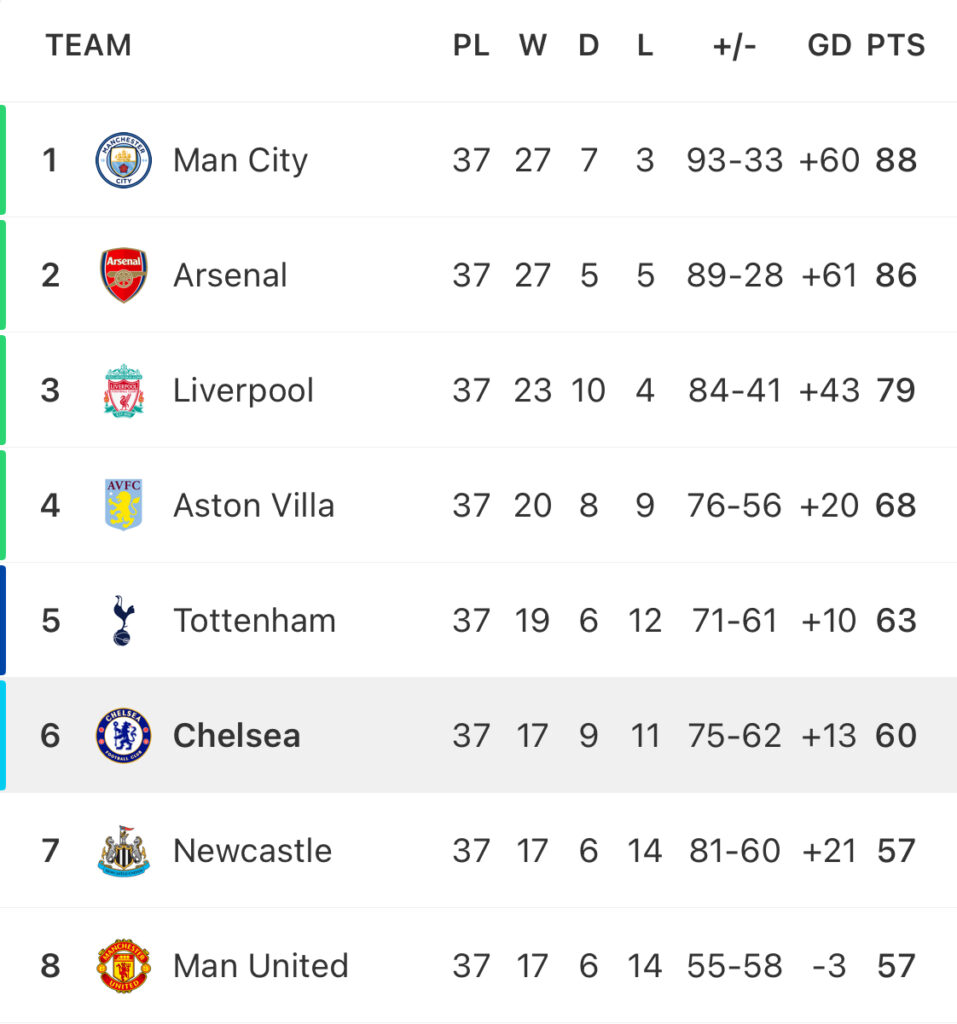Viewport: 957px width, 1024px height.
Task: Click the Man City club crest
Action: click(x=123, y=160)
